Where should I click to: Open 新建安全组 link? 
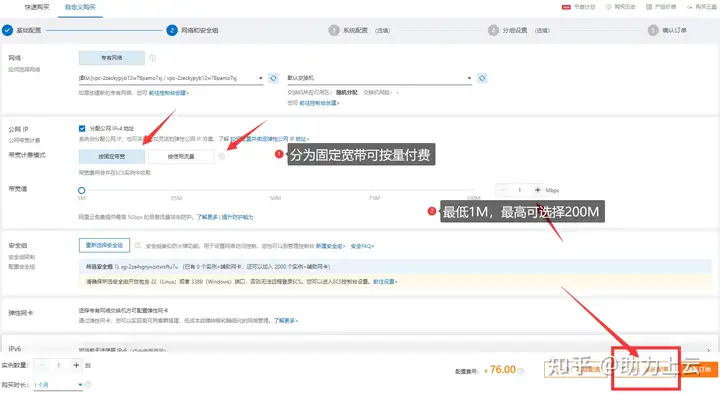point(330,246)
